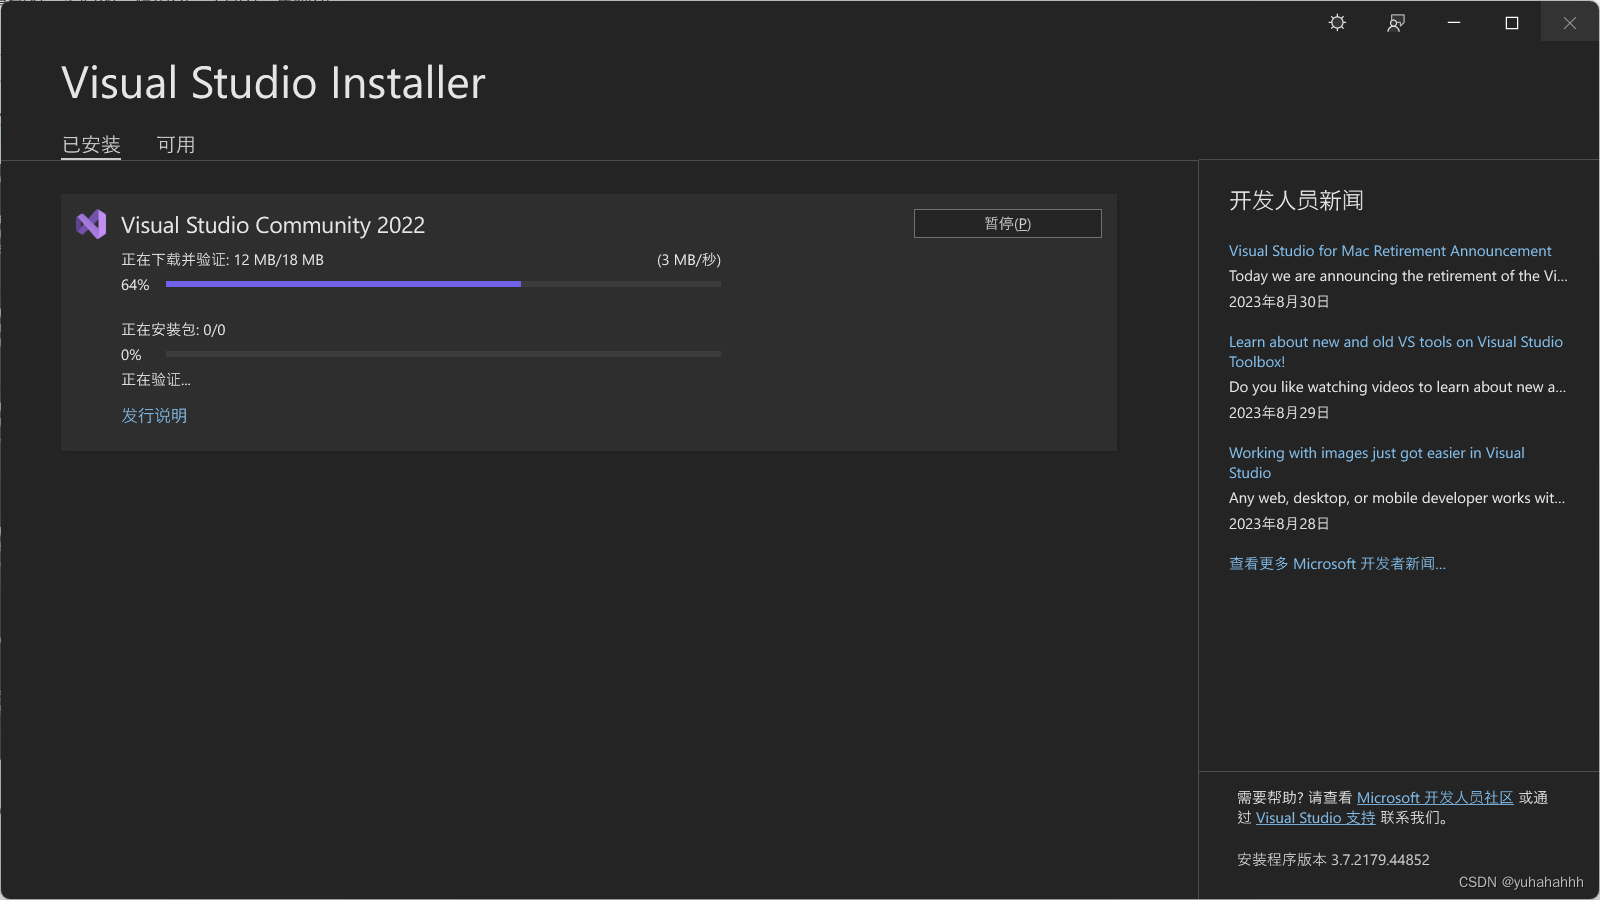Click the 安装程序版本 3.7.2179.44852 text
This screenshot has height=900, width=1600.
click(1333, 860)
